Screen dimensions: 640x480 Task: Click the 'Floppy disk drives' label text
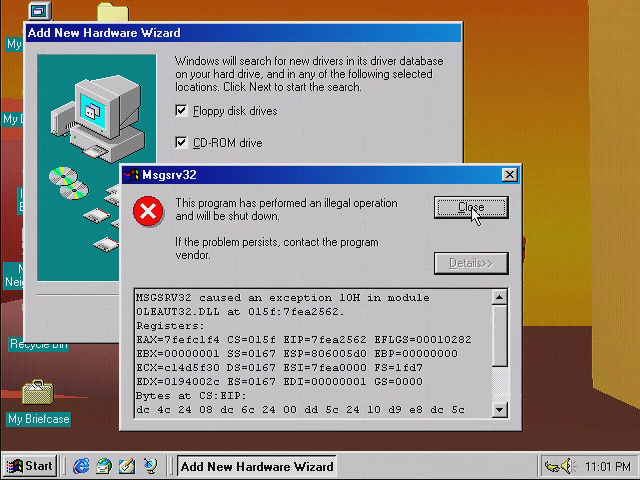[235, 111]
